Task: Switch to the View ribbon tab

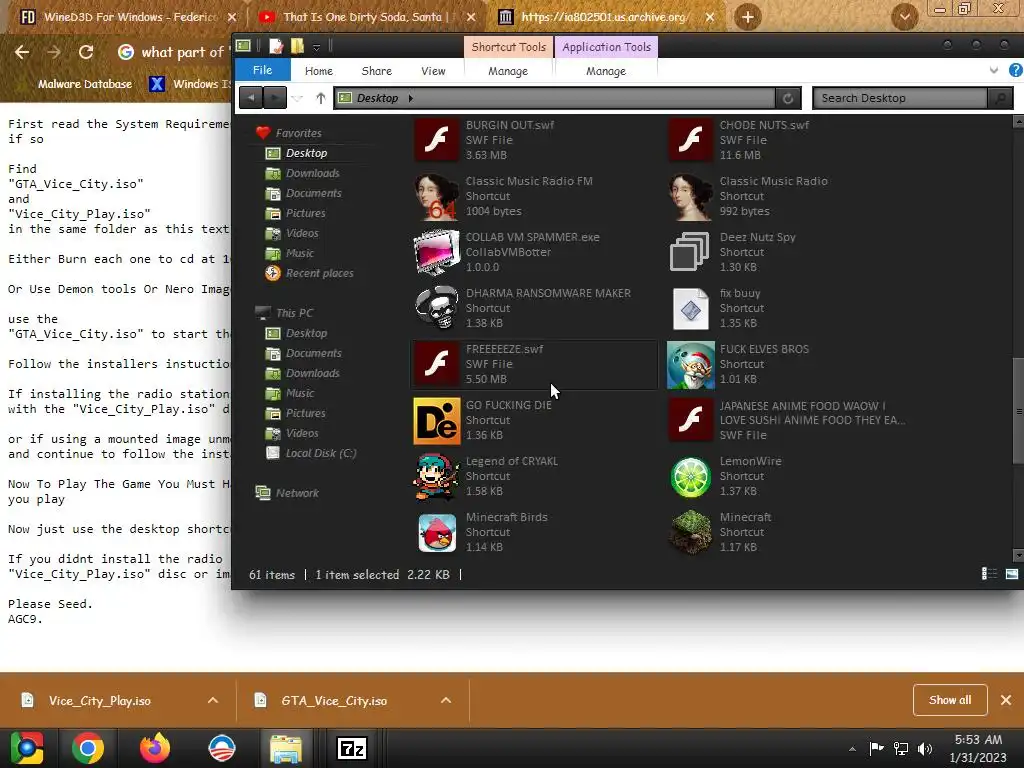Action: pos(433,71)
